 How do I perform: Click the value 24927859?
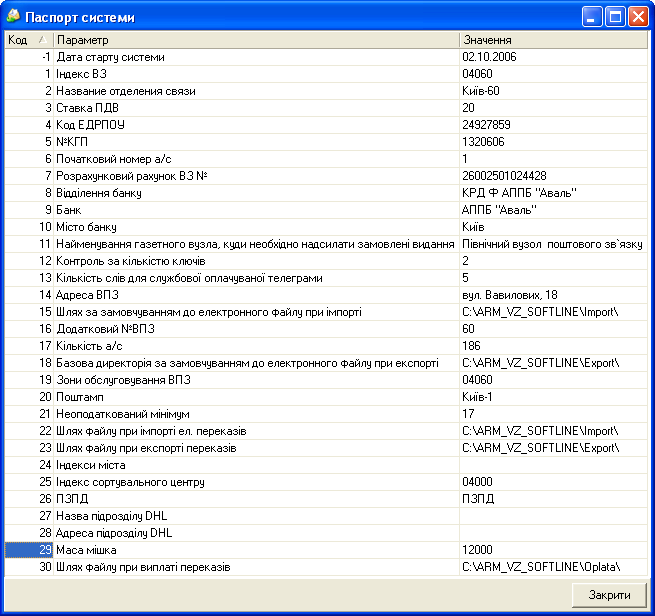click(486, 125)
